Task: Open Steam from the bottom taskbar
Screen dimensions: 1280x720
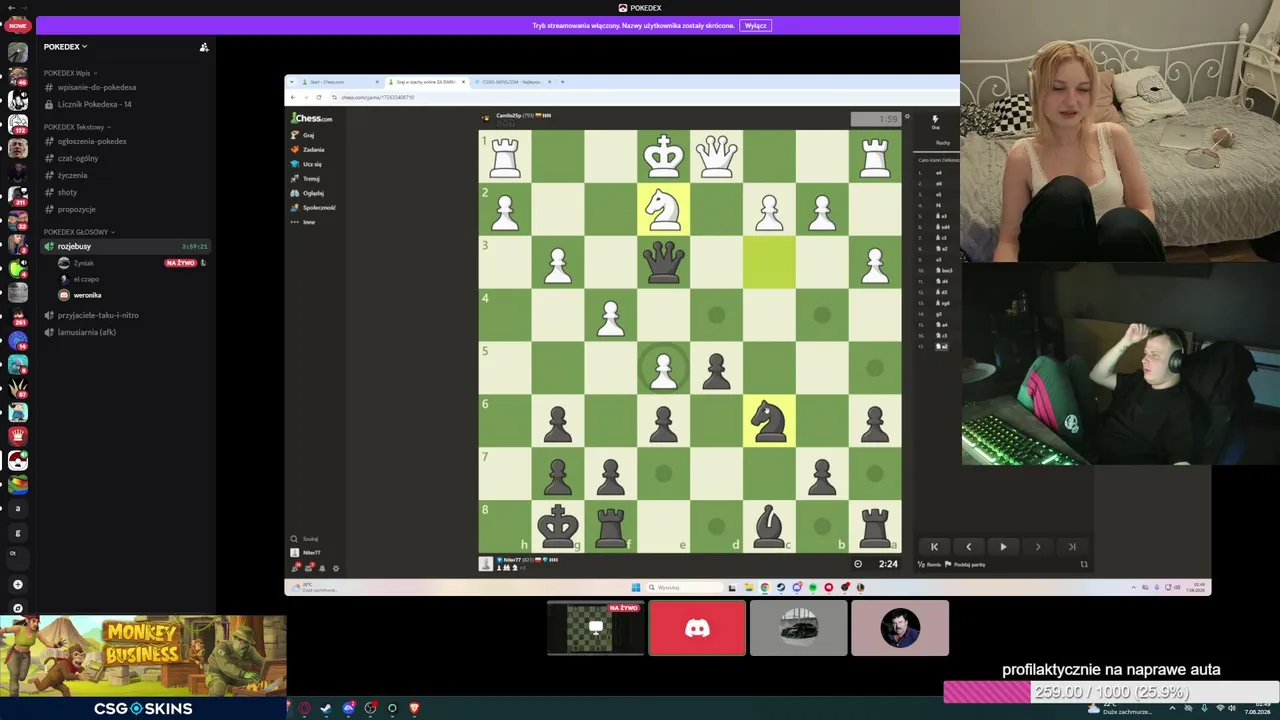Action: pos(326,709)
